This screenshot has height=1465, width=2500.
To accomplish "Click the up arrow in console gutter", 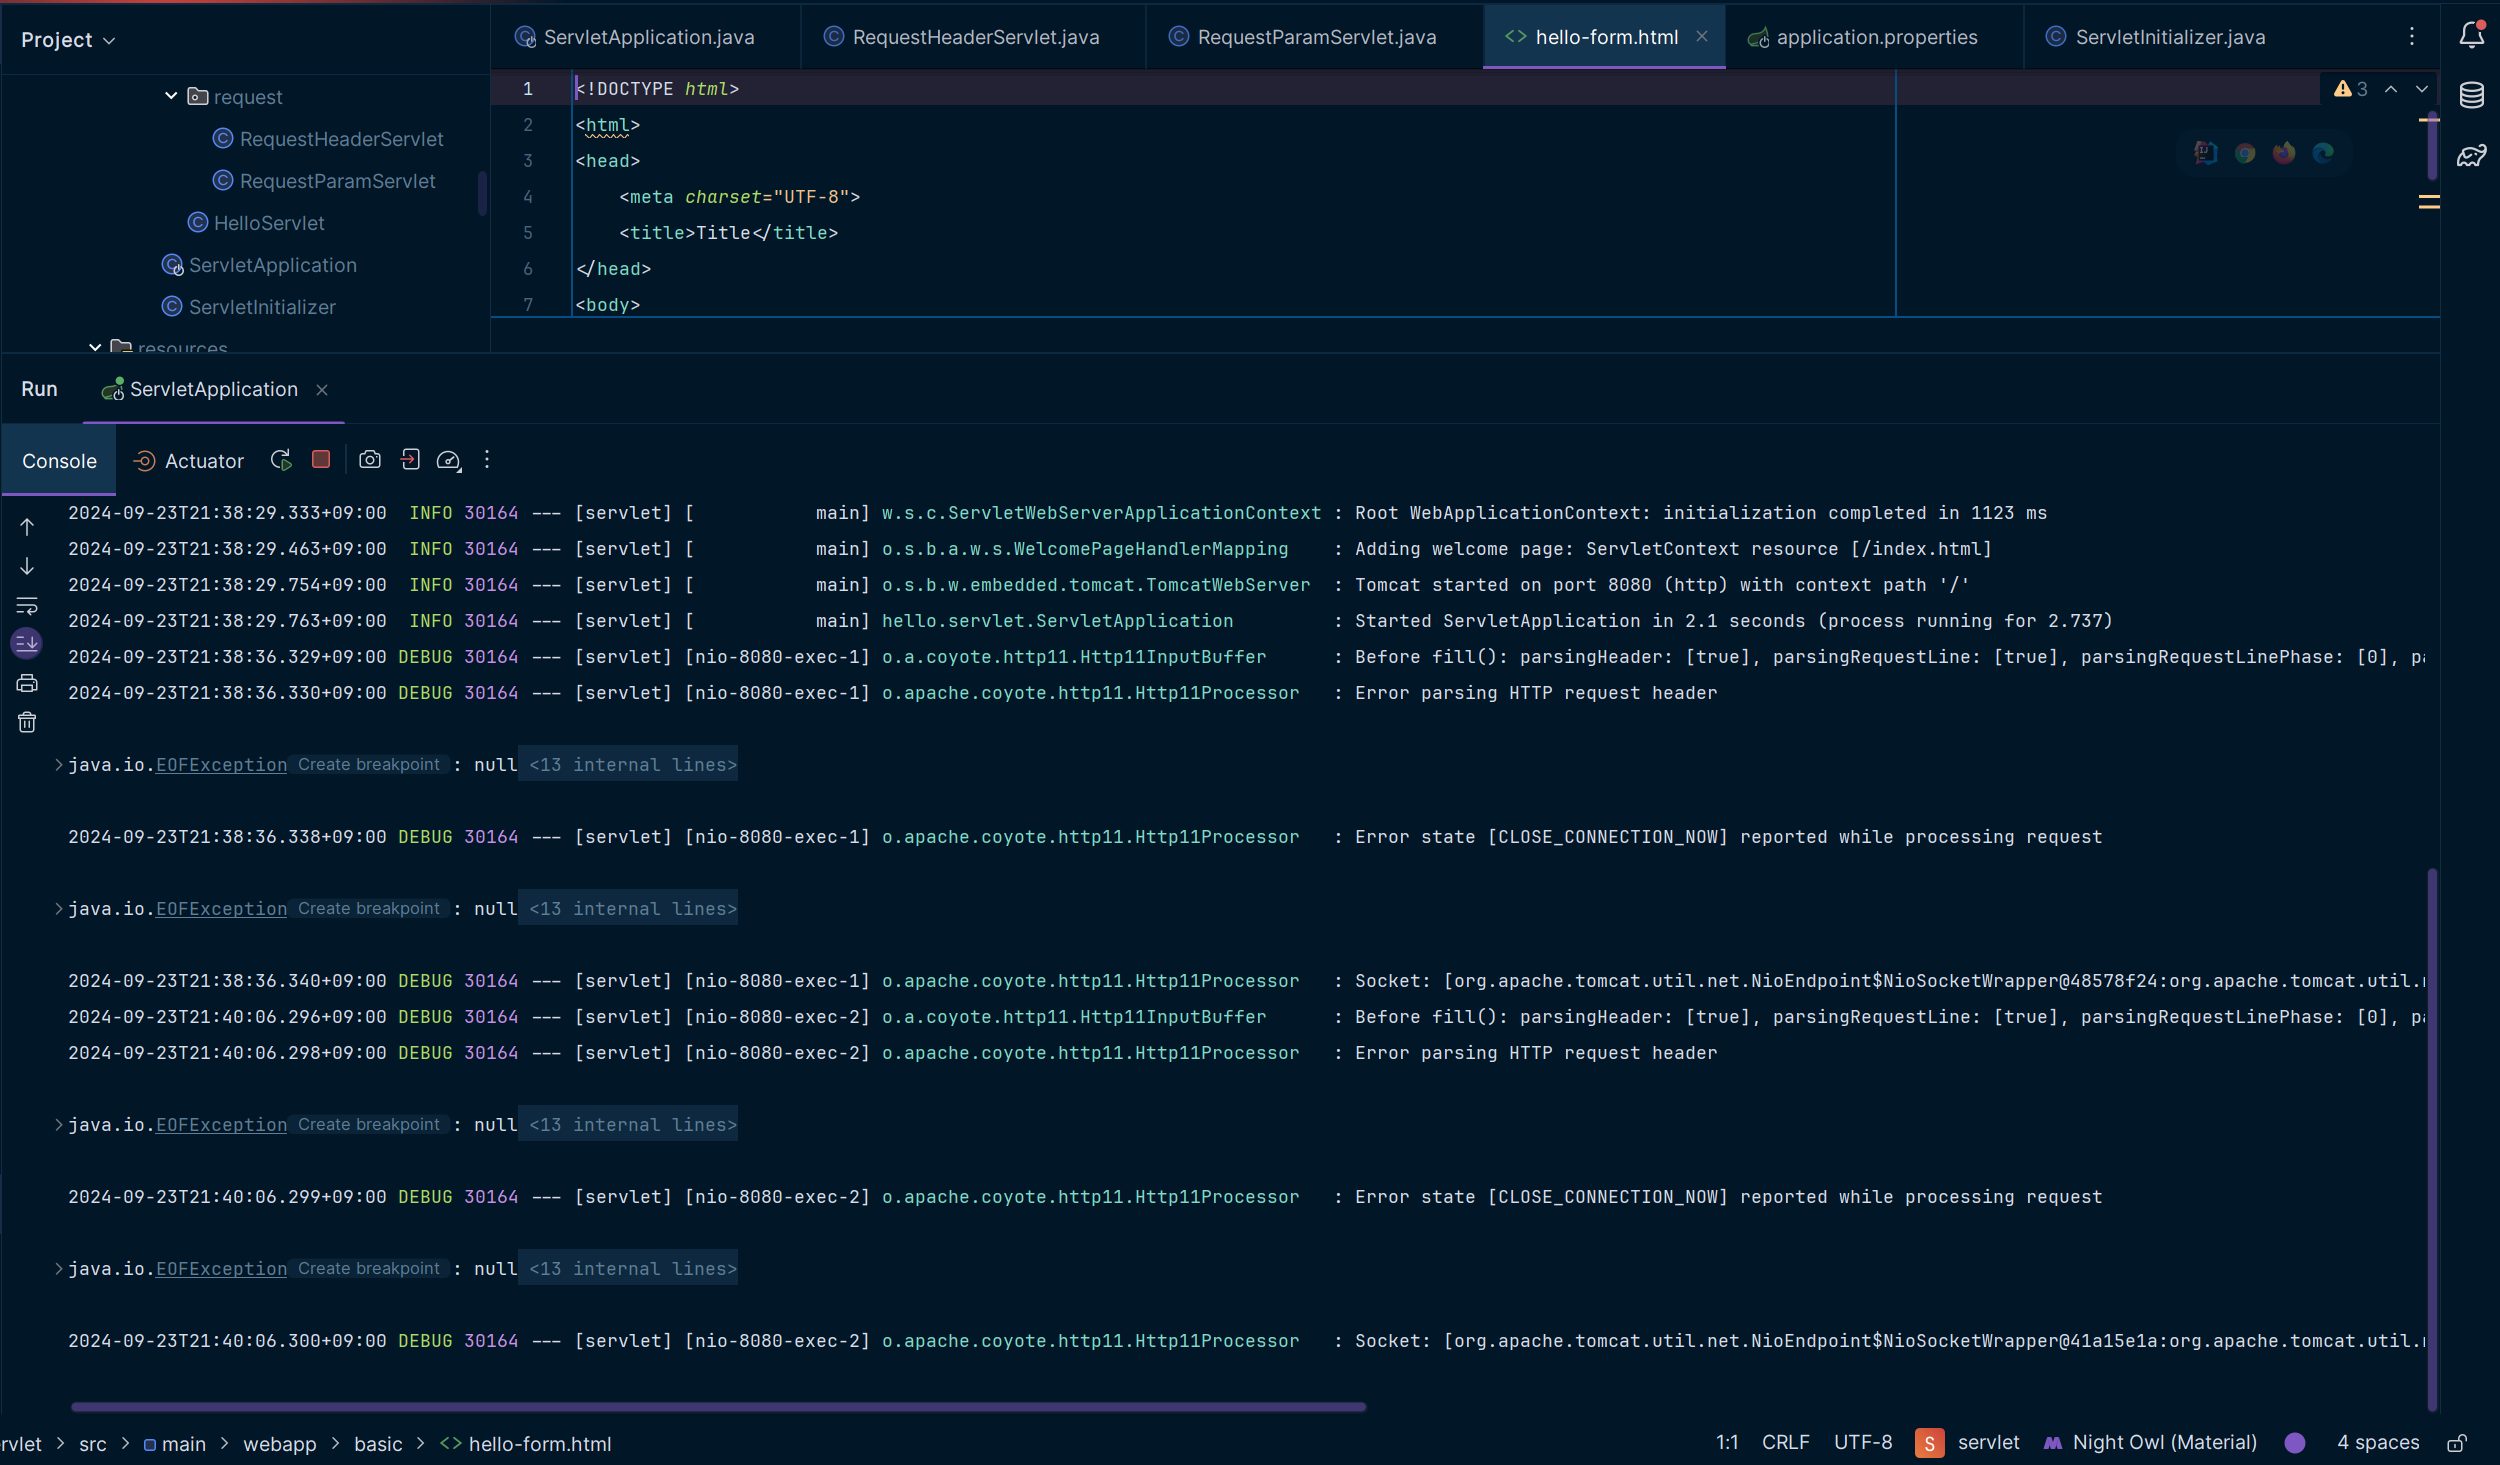I will tap(27, 527).
